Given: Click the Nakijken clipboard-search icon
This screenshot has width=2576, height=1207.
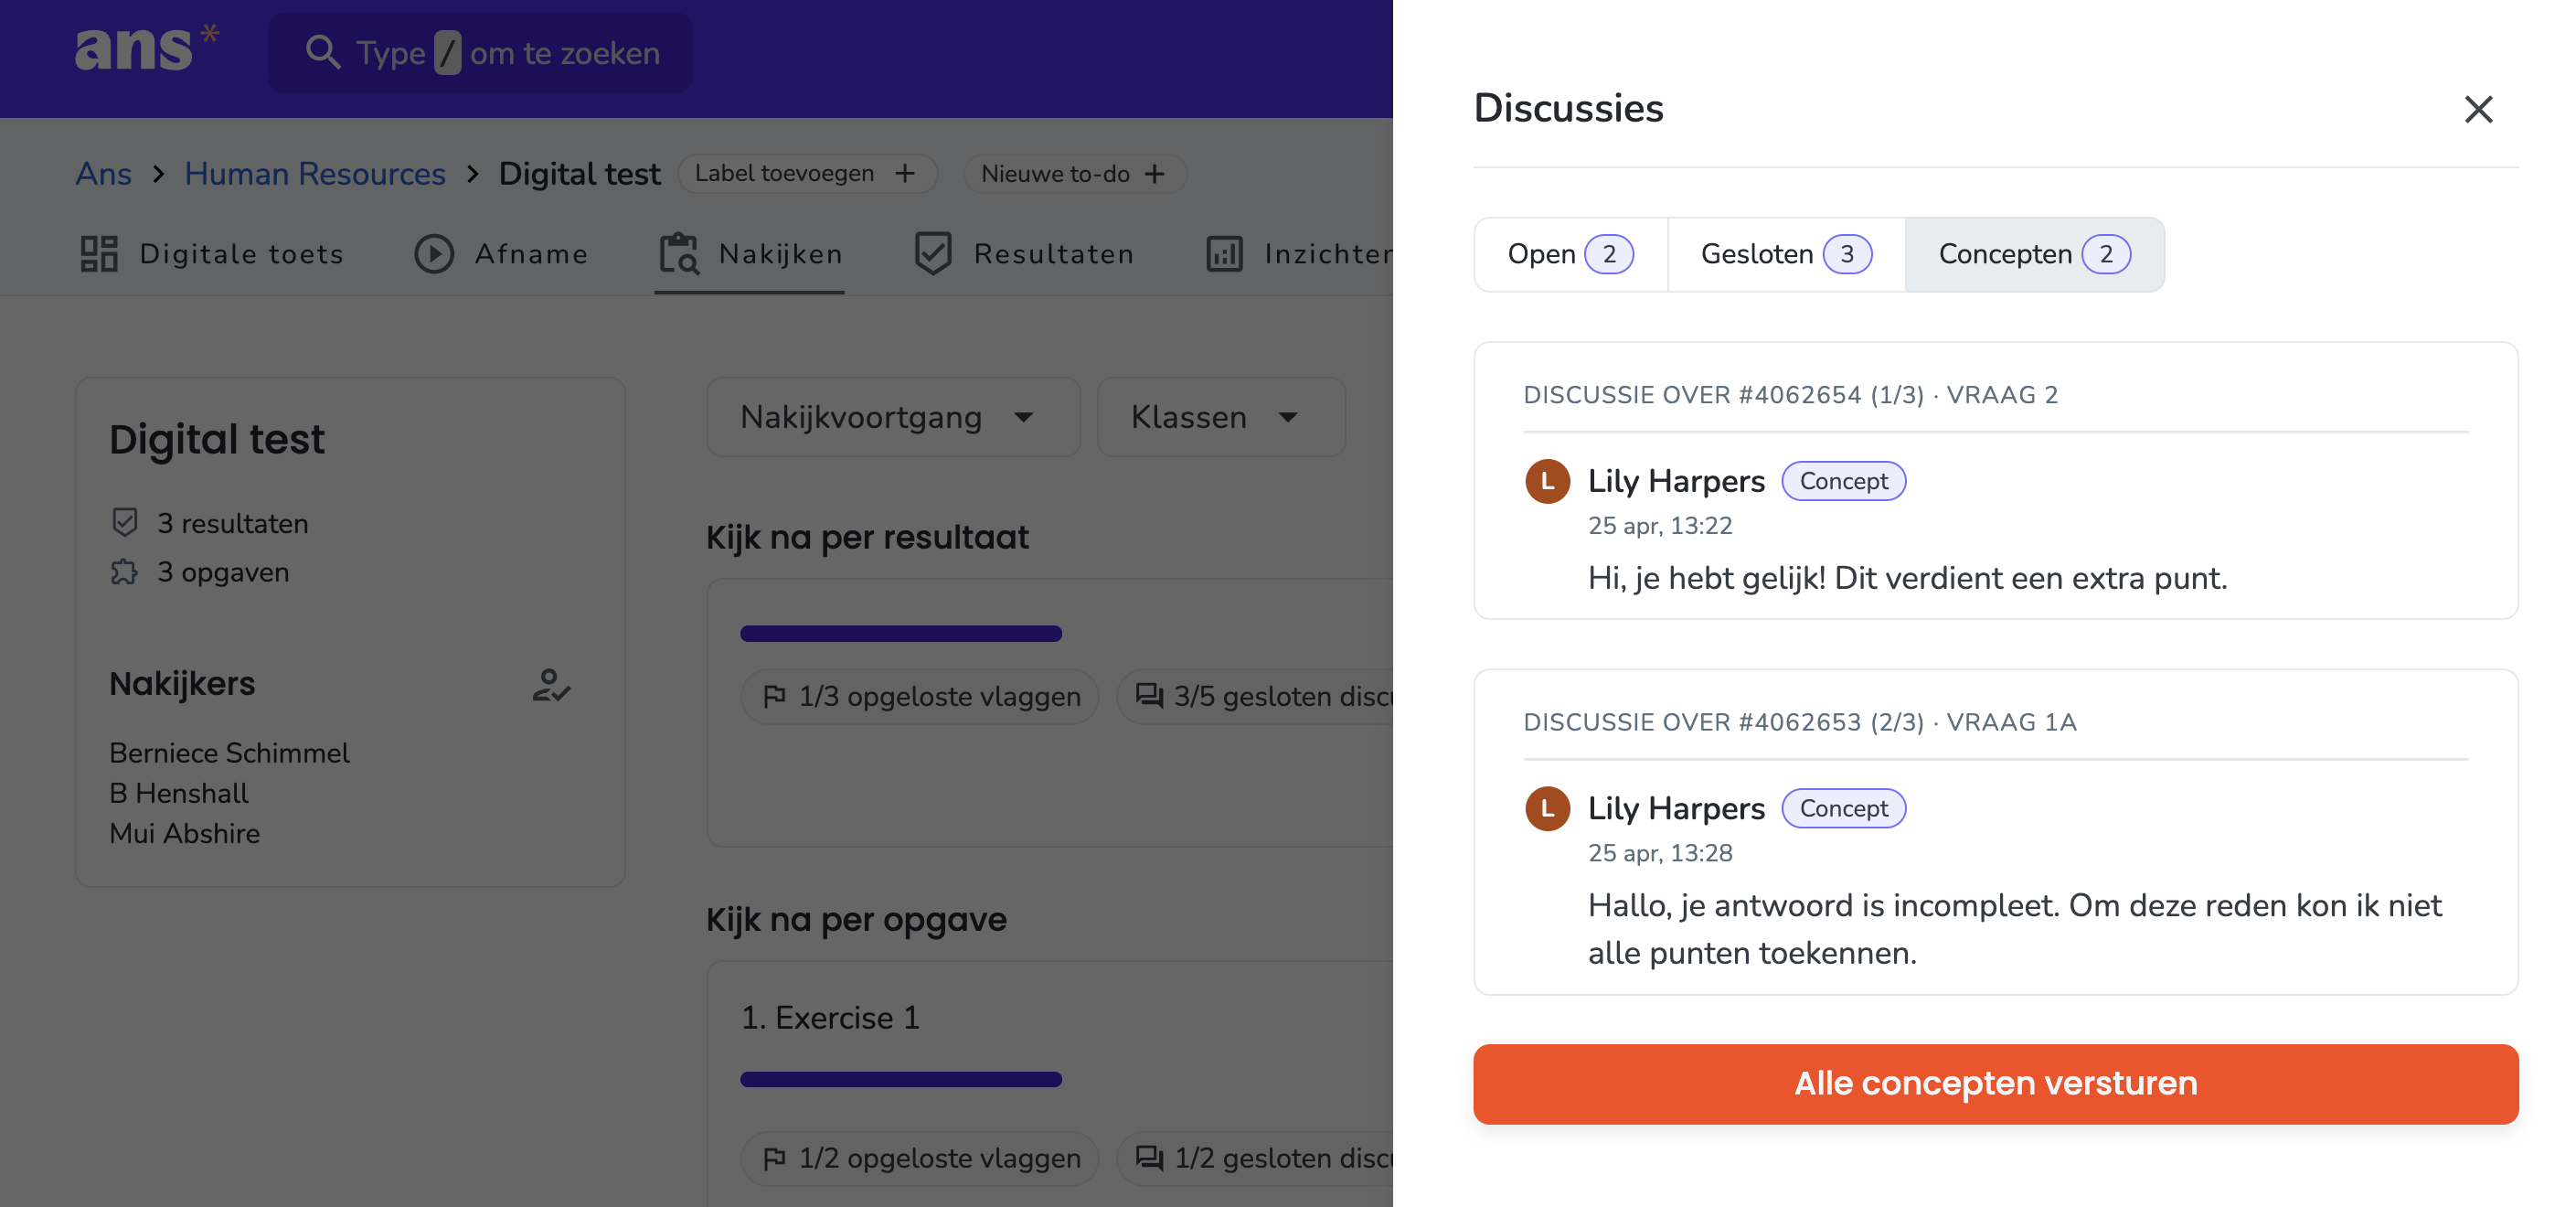Looking at the screenshot, I should click(679, 254).
